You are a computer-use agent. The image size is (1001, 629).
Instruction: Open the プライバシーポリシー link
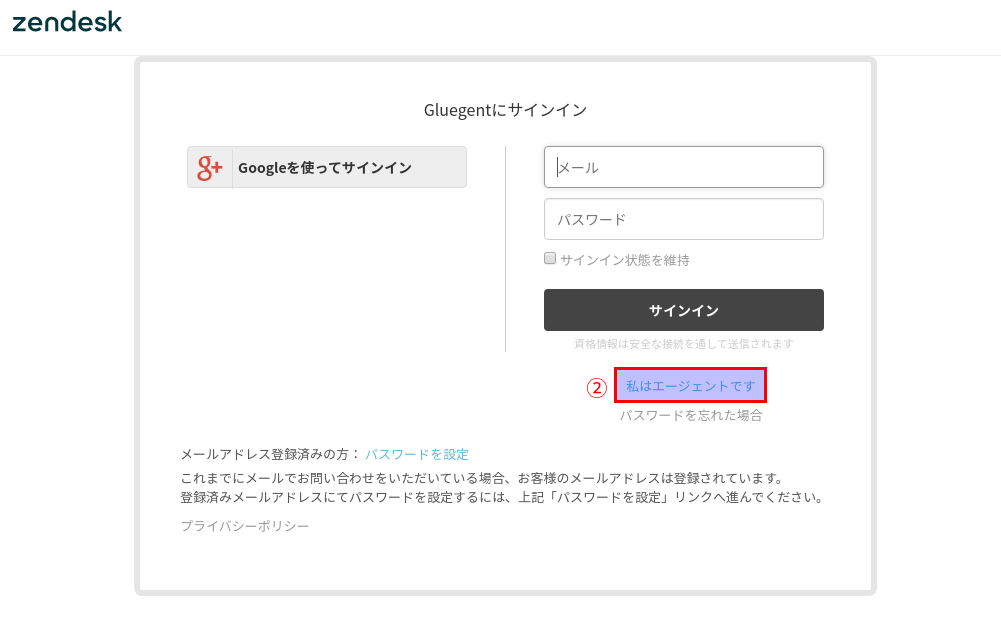[245, 526]
